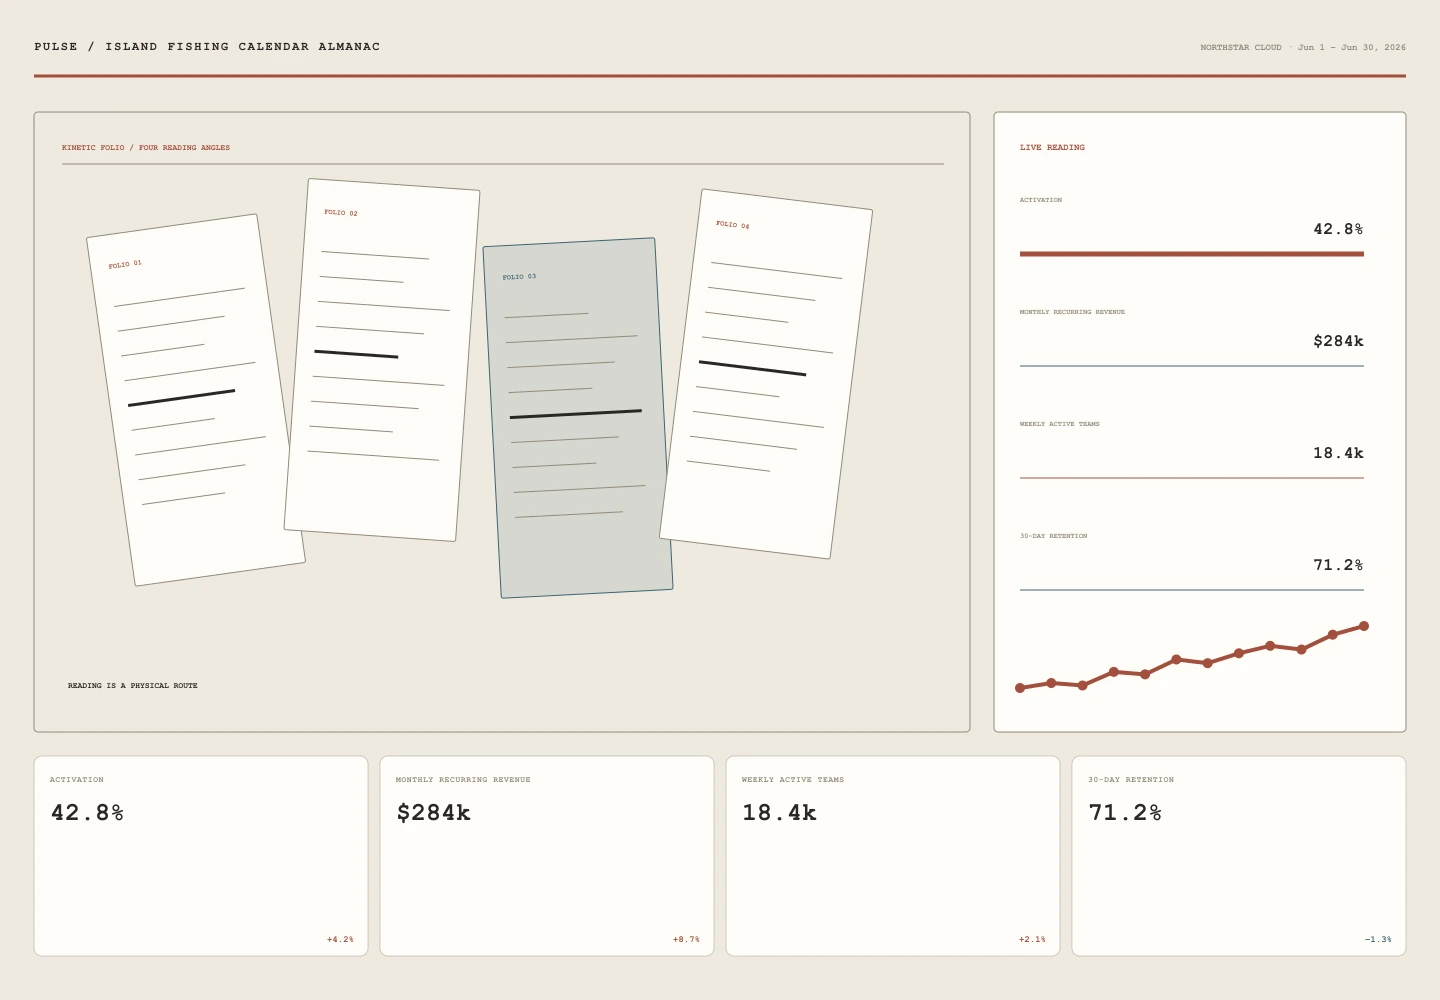The image size is (1440, 1000).
Task: Click the "Pulse / Island Fishing Calendar Almanac" title
Action: click(207, 47)
